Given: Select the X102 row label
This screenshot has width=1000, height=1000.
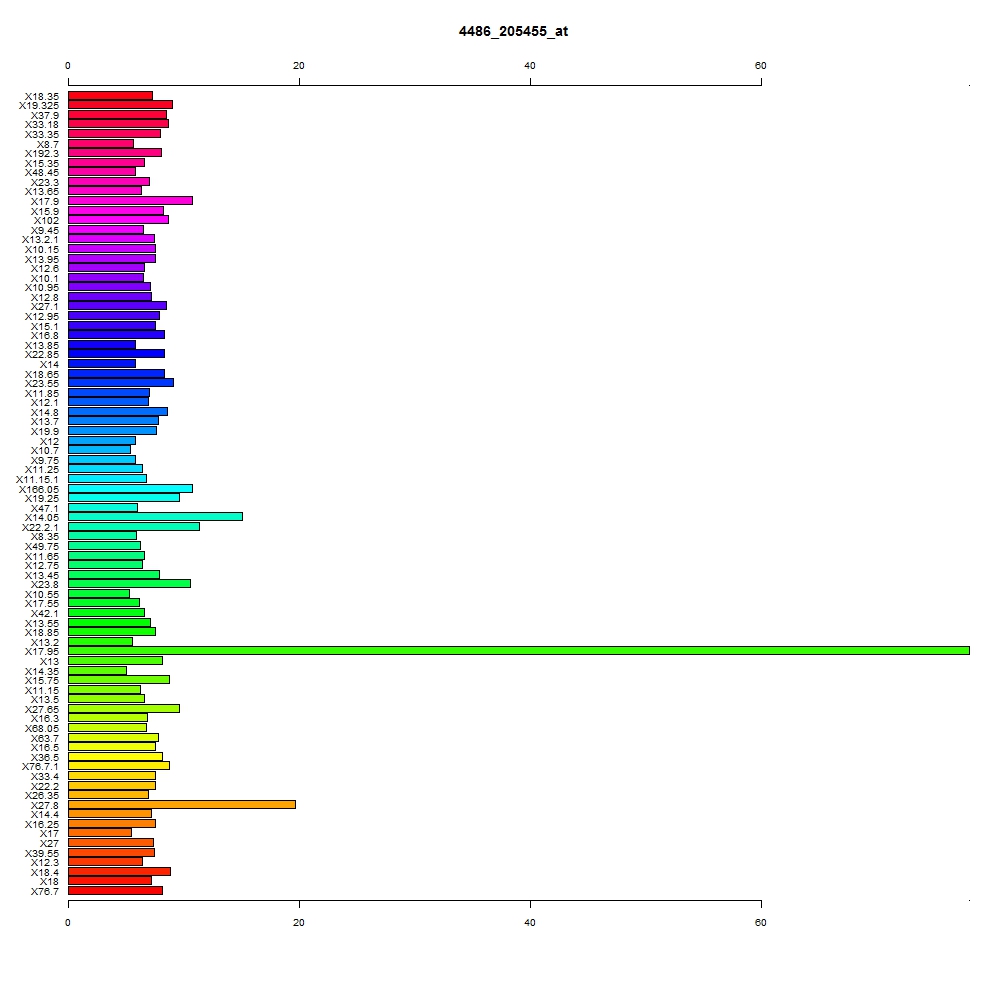Looking at the screenshot, I should [46, 221].
